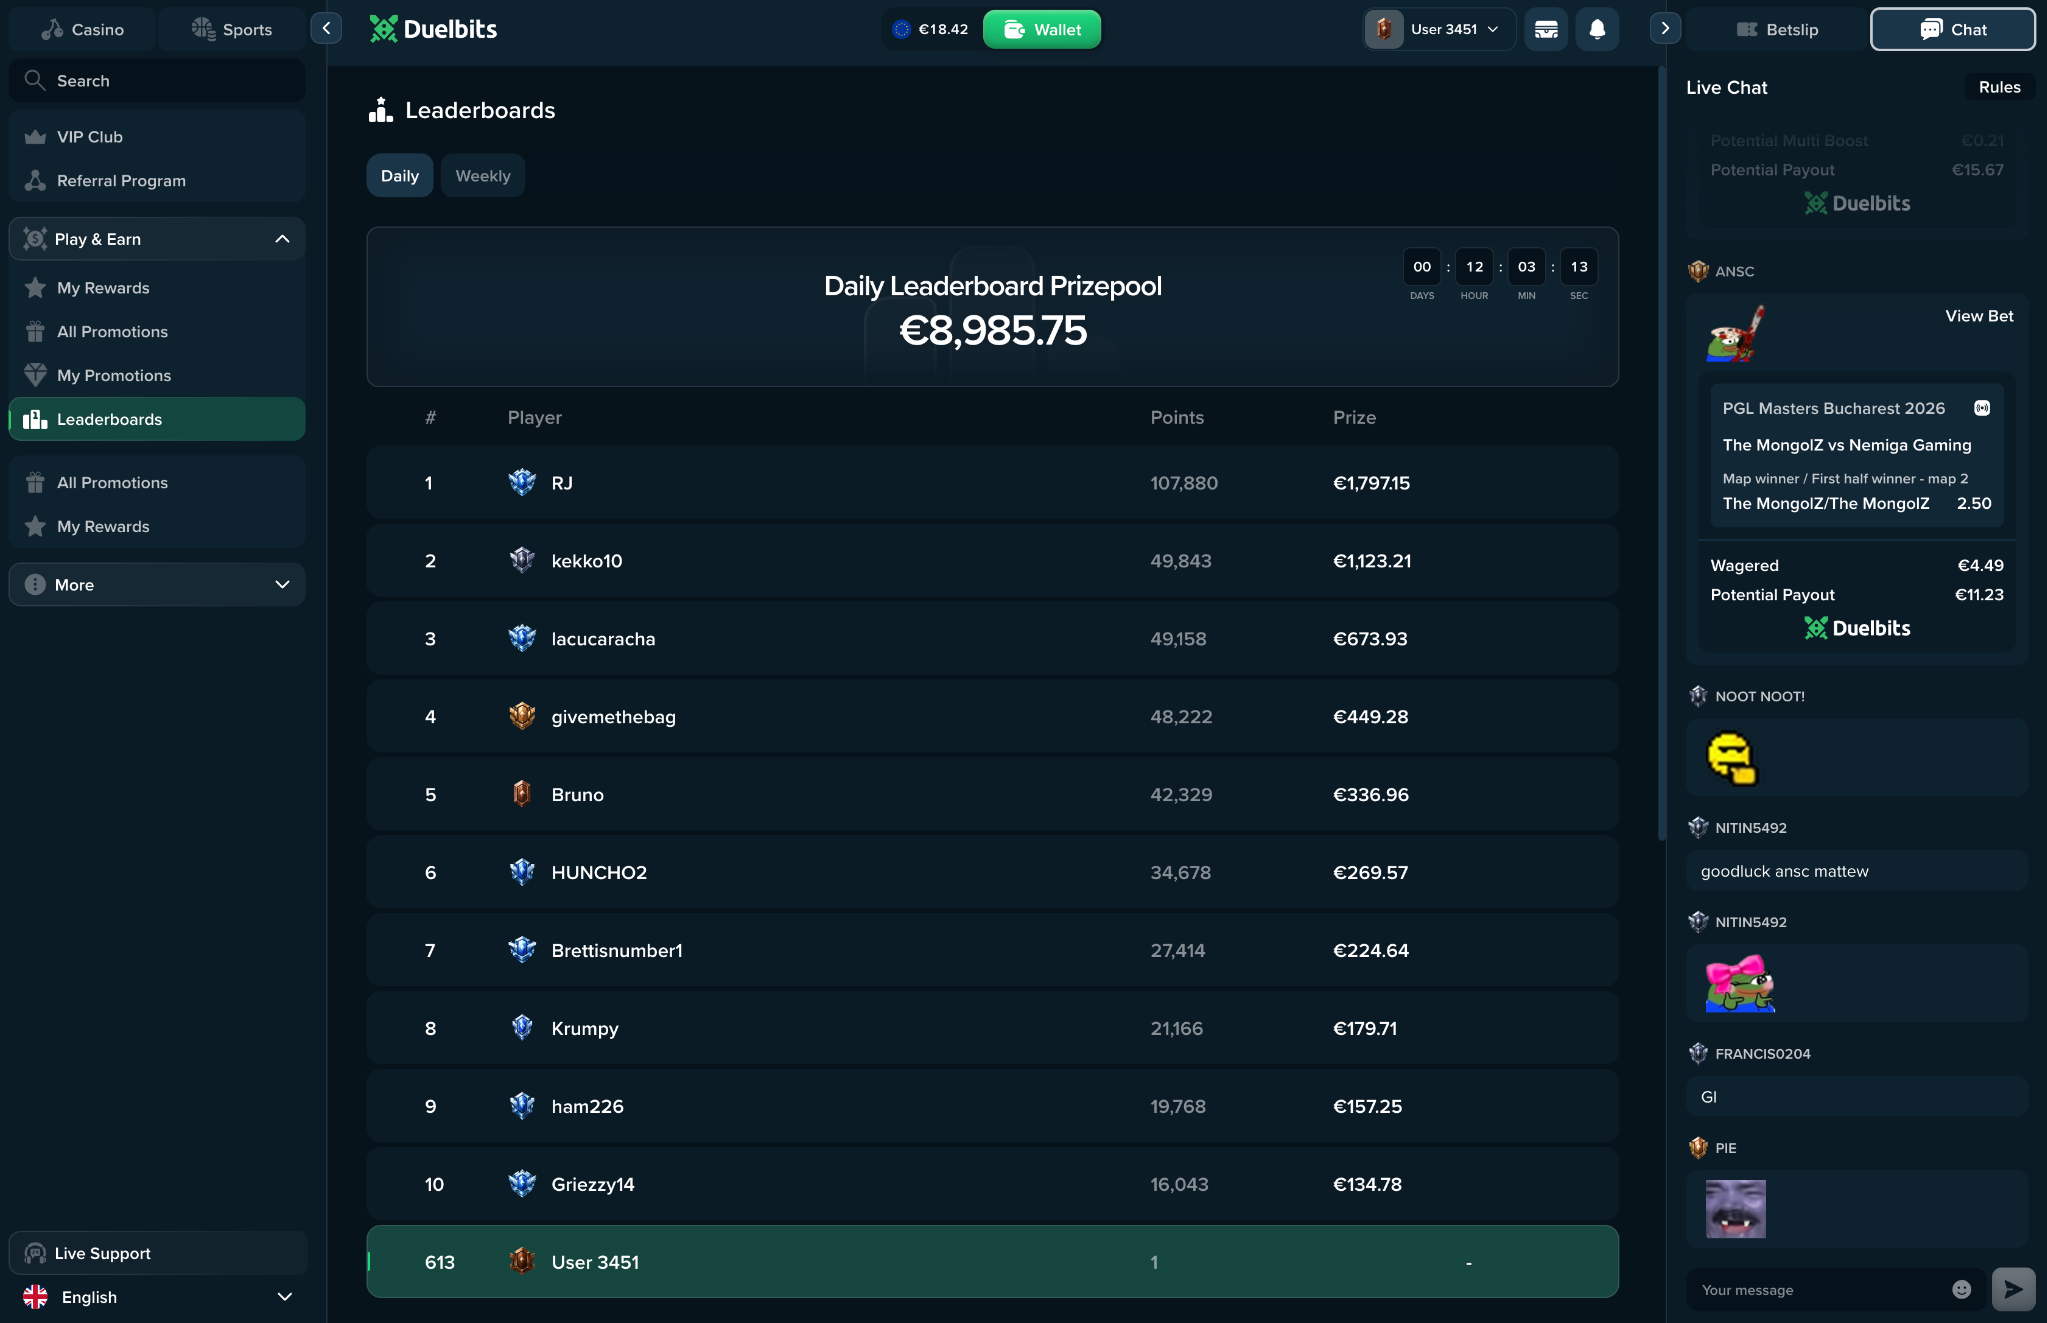
Task: Send the chat message
Action: [2013, 1290]
